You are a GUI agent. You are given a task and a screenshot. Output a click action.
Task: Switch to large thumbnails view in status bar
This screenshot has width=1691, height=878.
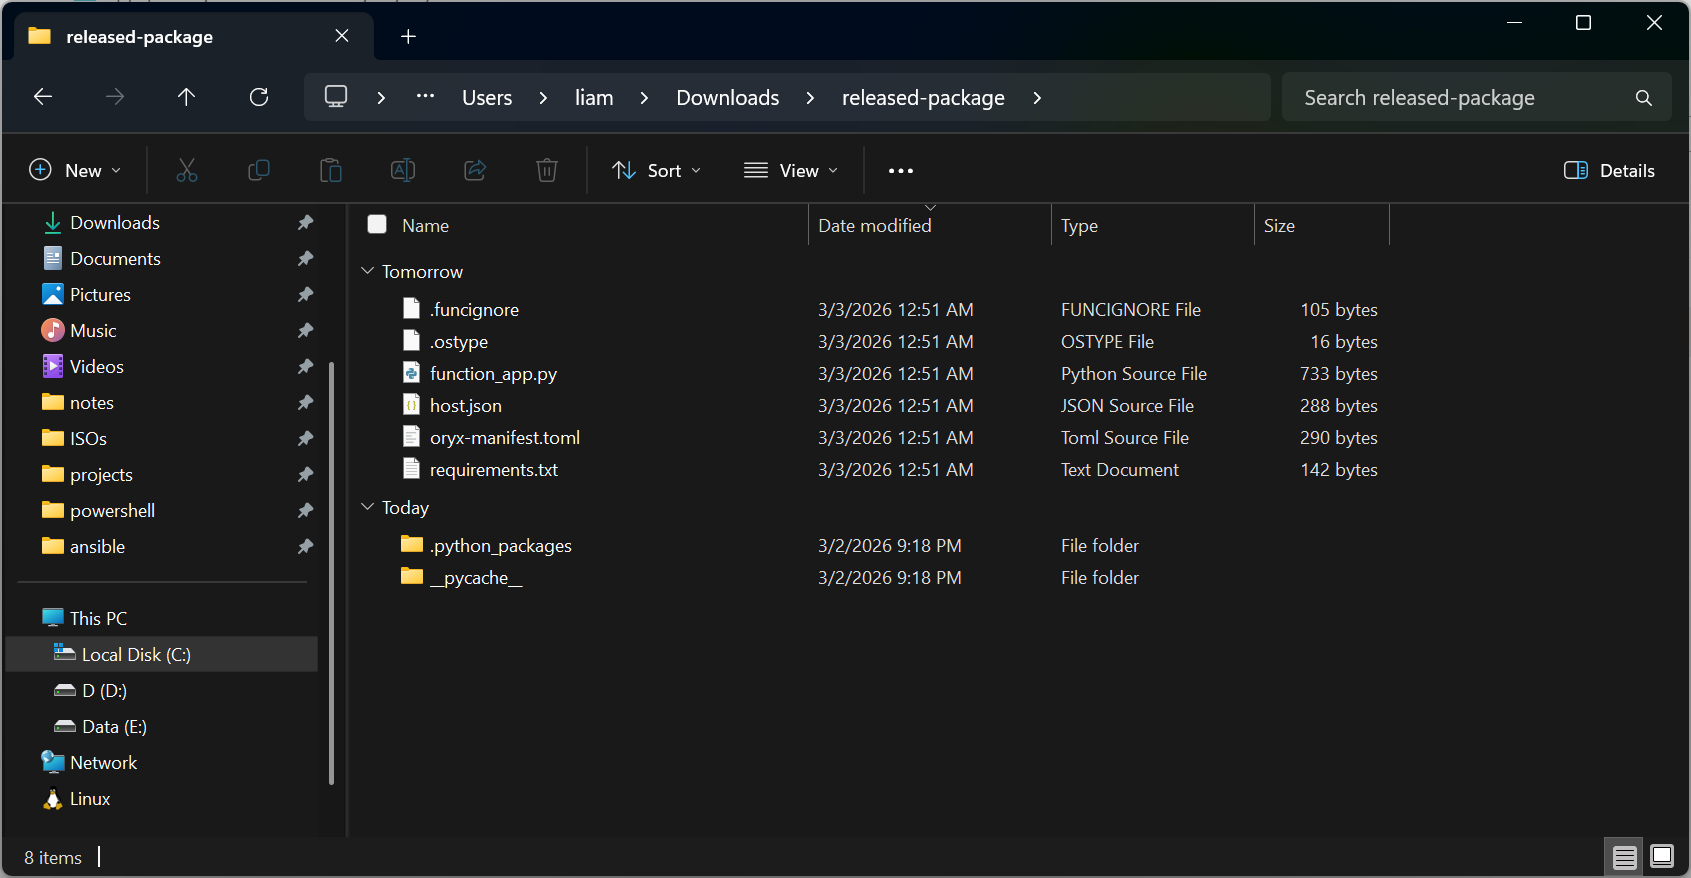tap(1662, 857)
